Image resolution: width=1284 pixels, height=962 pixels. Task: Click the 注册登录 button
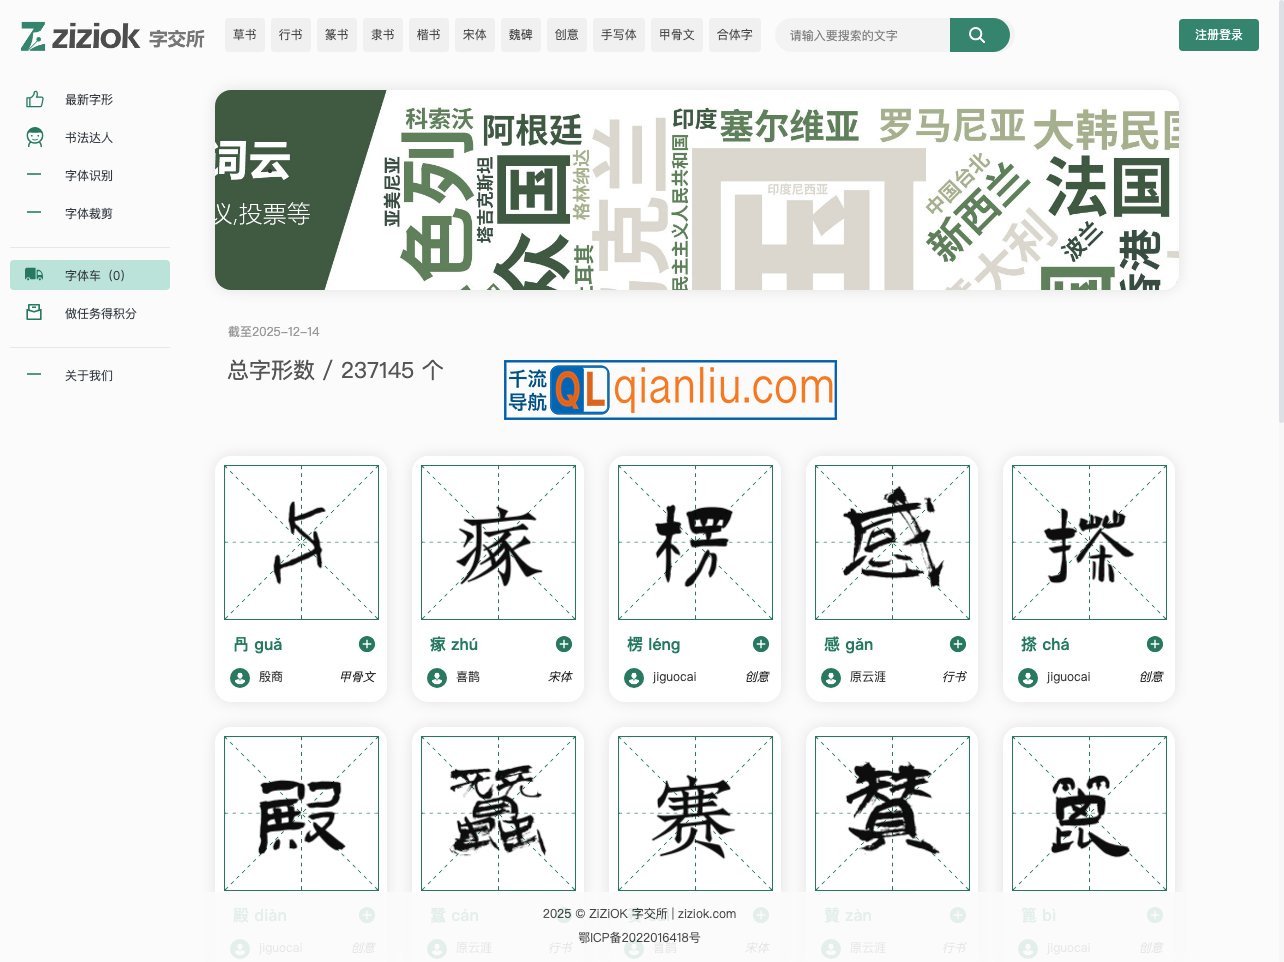(1218, 34)
